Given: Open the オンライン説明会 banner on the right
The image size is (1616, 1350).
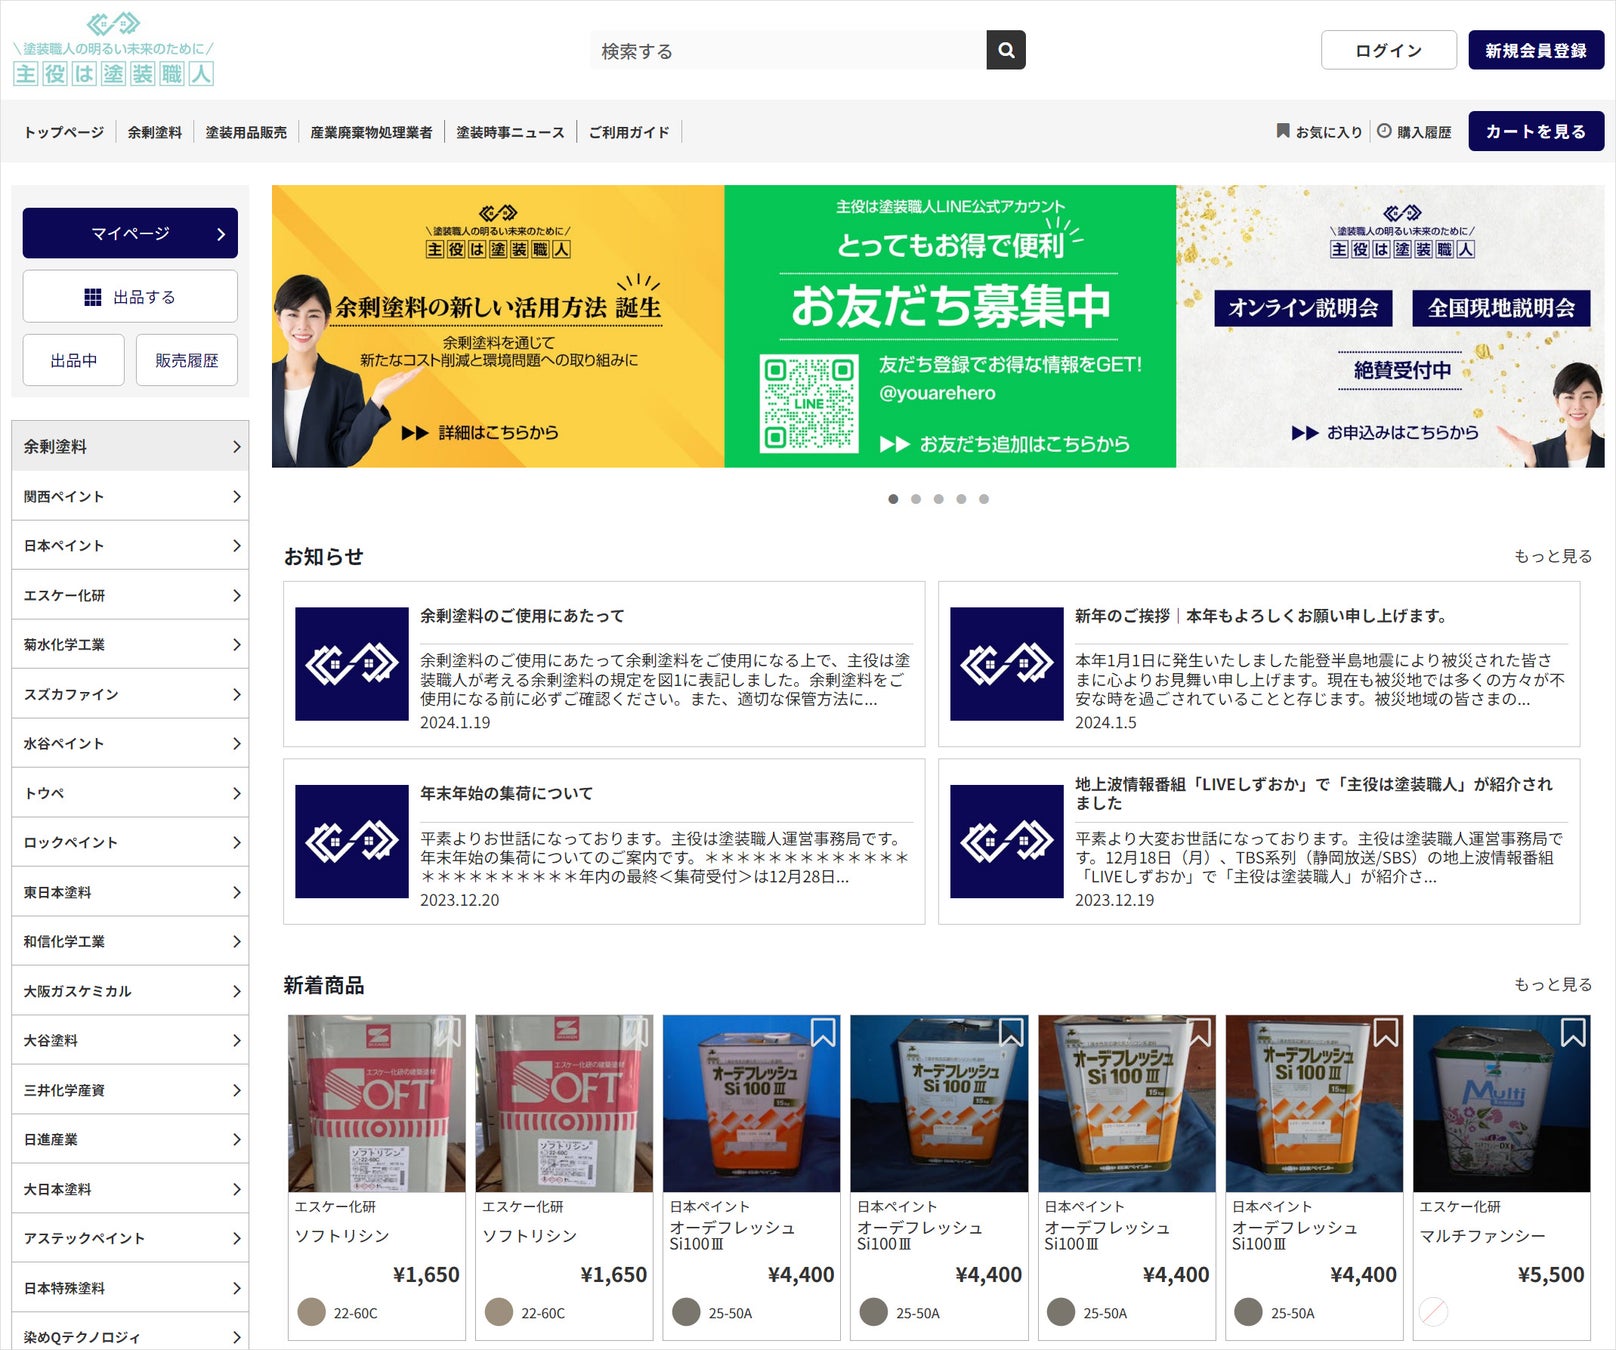Looking at the screenshot, I should (1390, 326).
